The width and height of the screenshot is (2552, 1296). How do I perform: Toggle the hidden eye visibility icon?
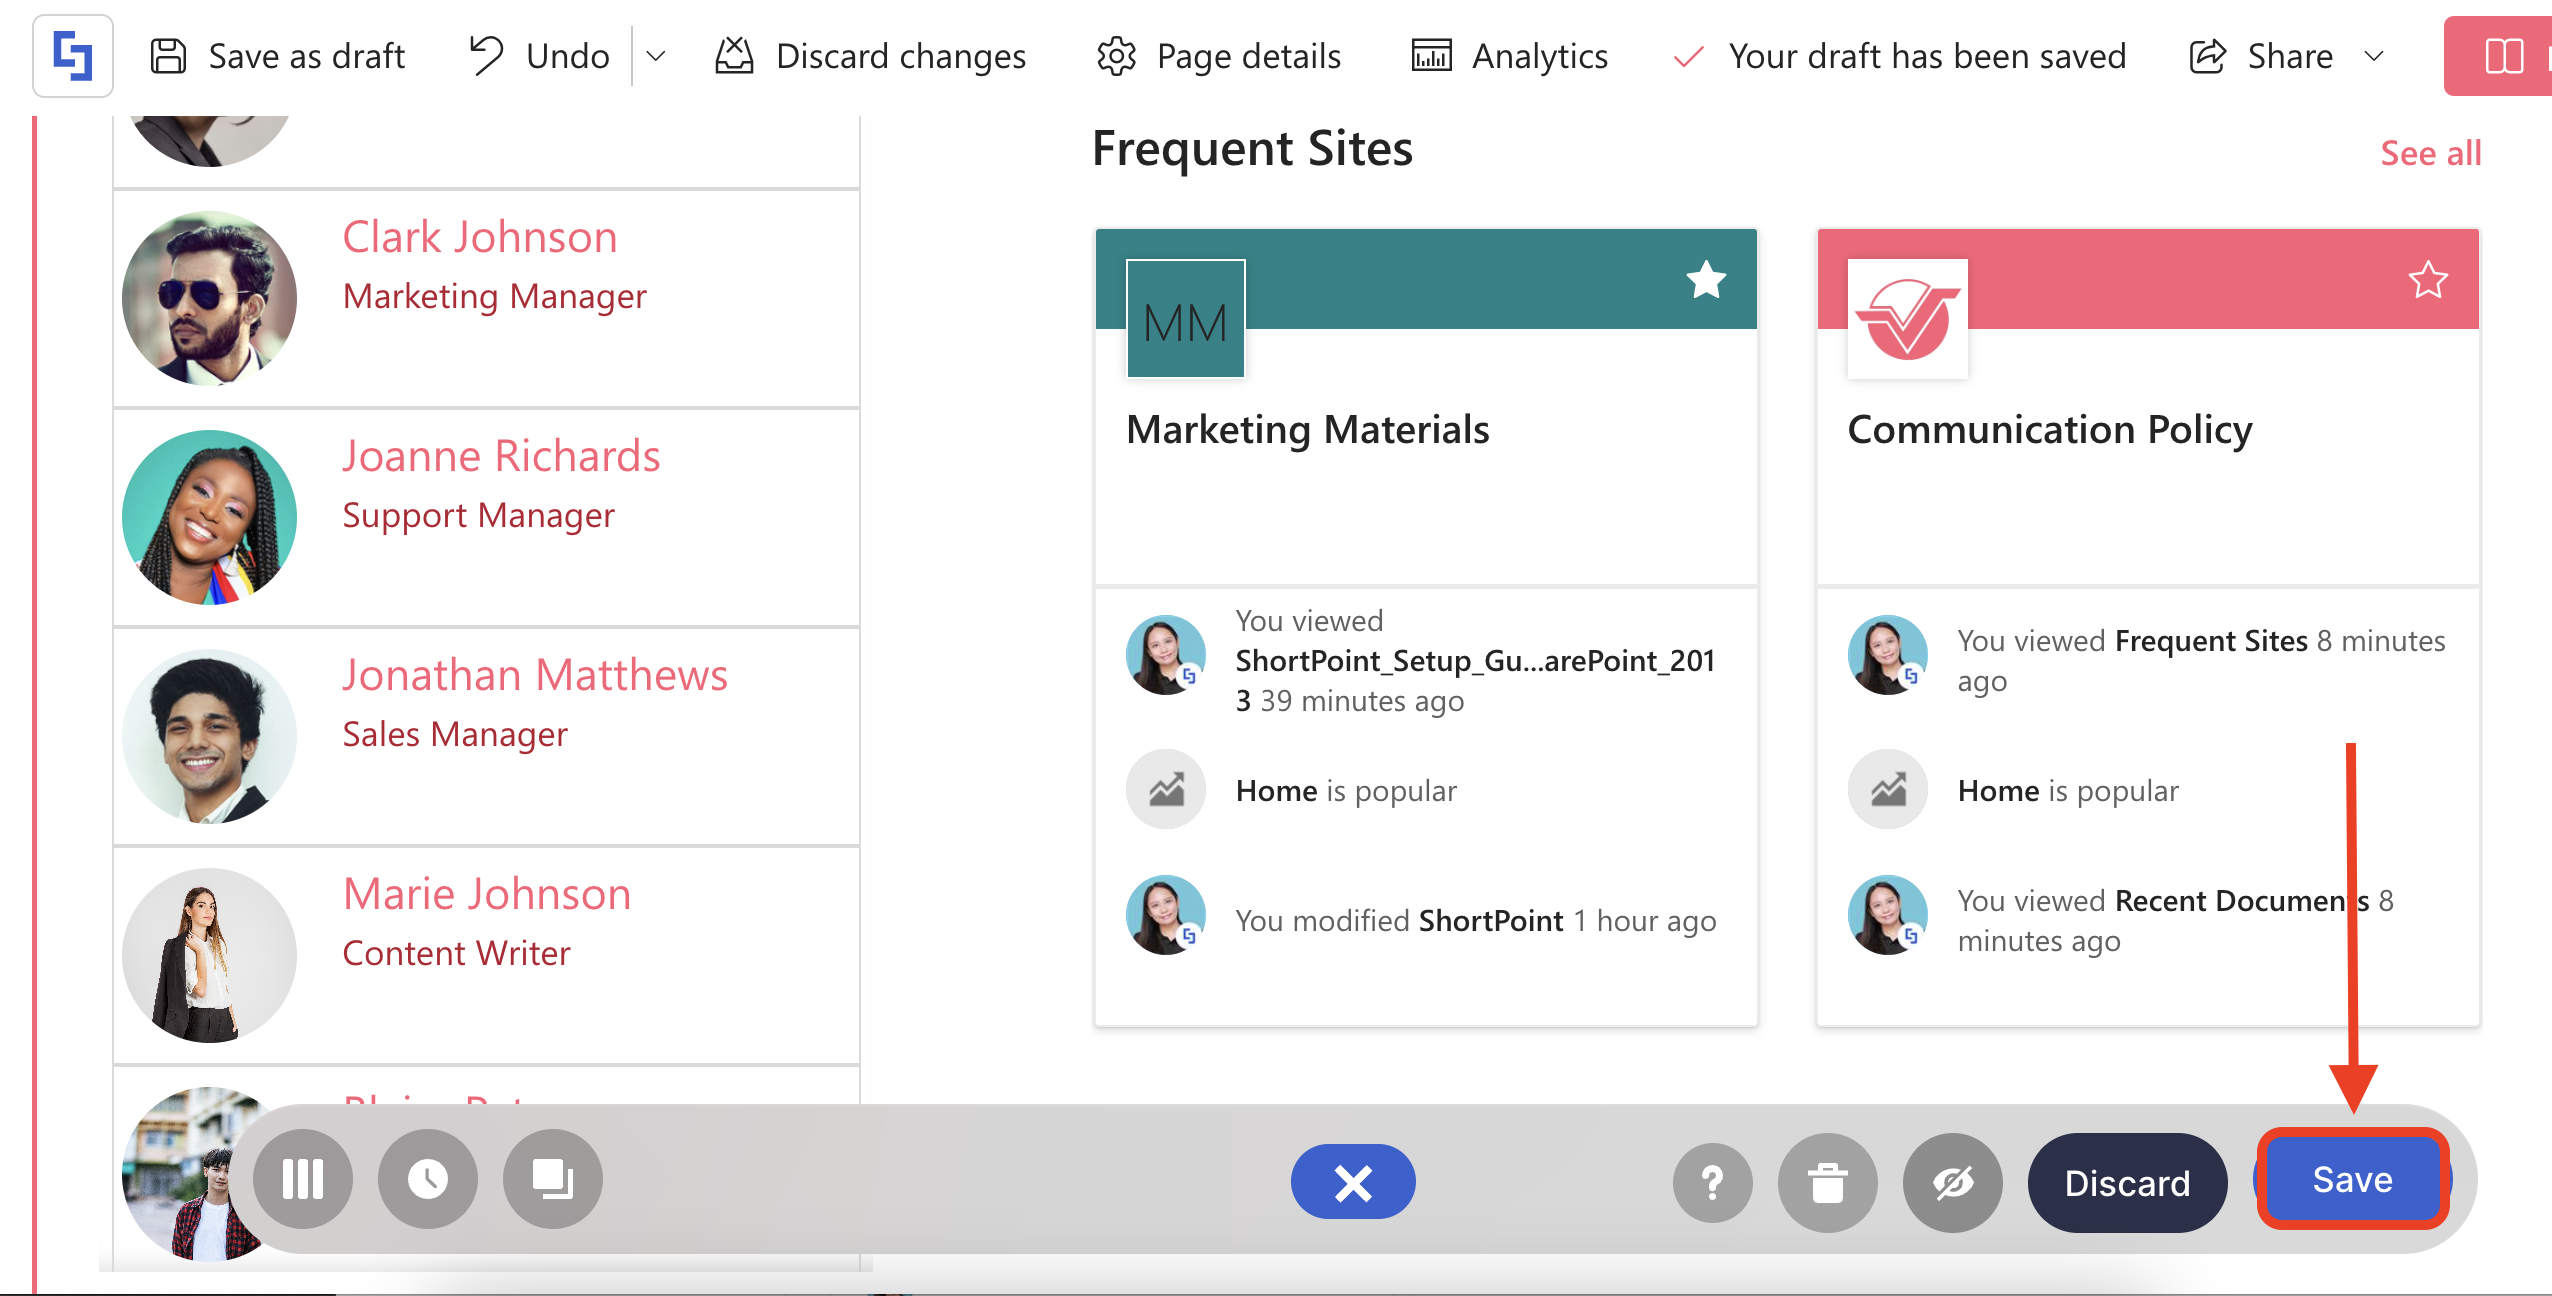coord(1952,1183)
